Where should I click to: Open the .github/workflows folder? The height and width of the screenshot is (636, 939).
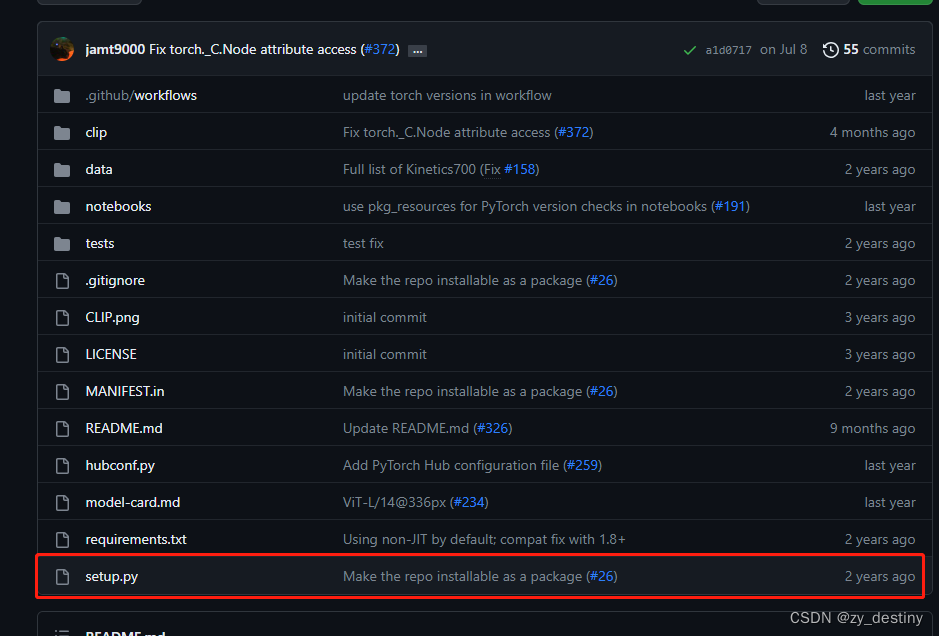tap(141, 95)
